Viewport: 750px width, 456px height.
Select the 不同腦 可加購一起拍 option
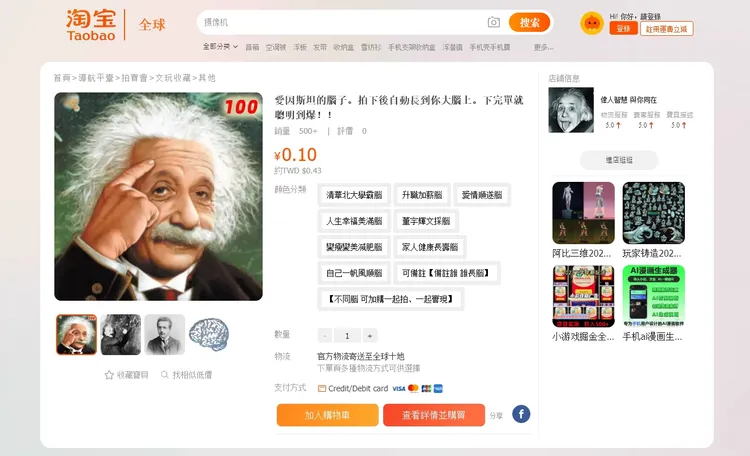(x=390, y=299)
